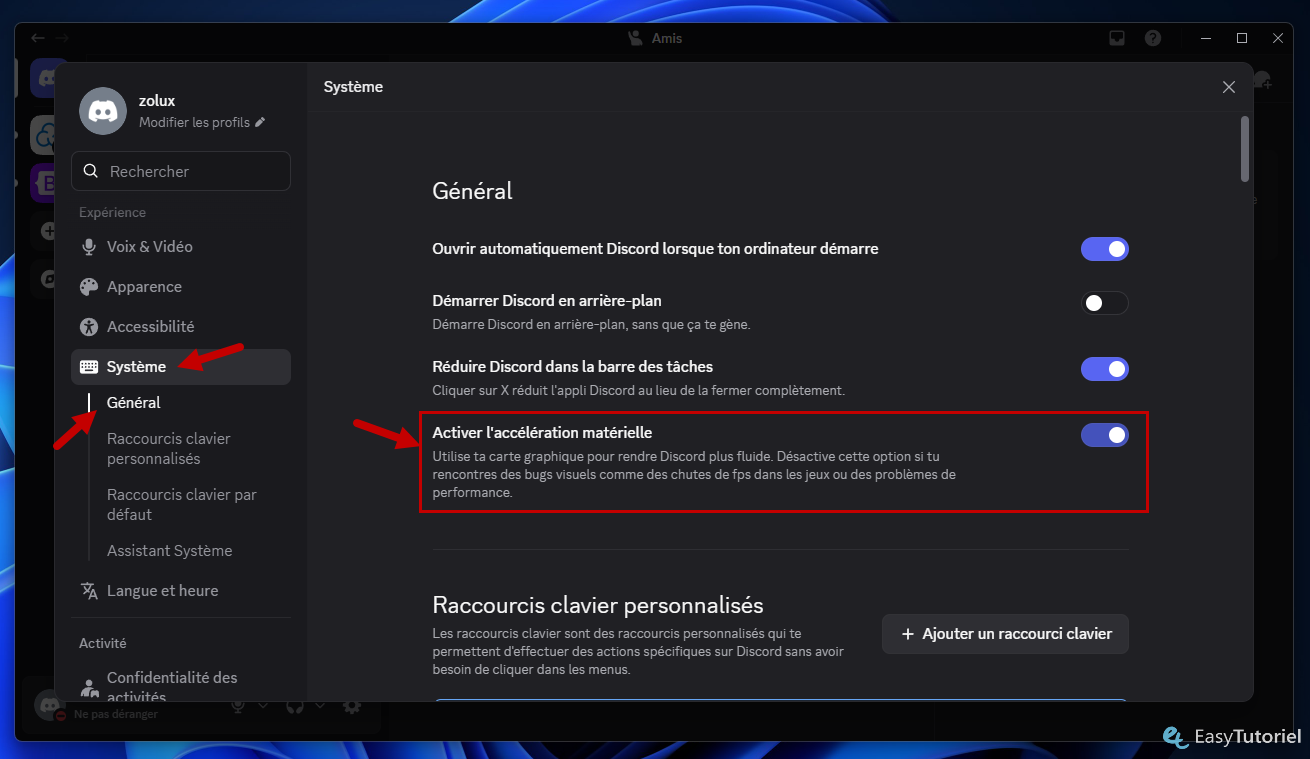The width and height of the screenshot is (1310, 759).
Task: Click the microphone icon in user panel
Action: [238, 706]
